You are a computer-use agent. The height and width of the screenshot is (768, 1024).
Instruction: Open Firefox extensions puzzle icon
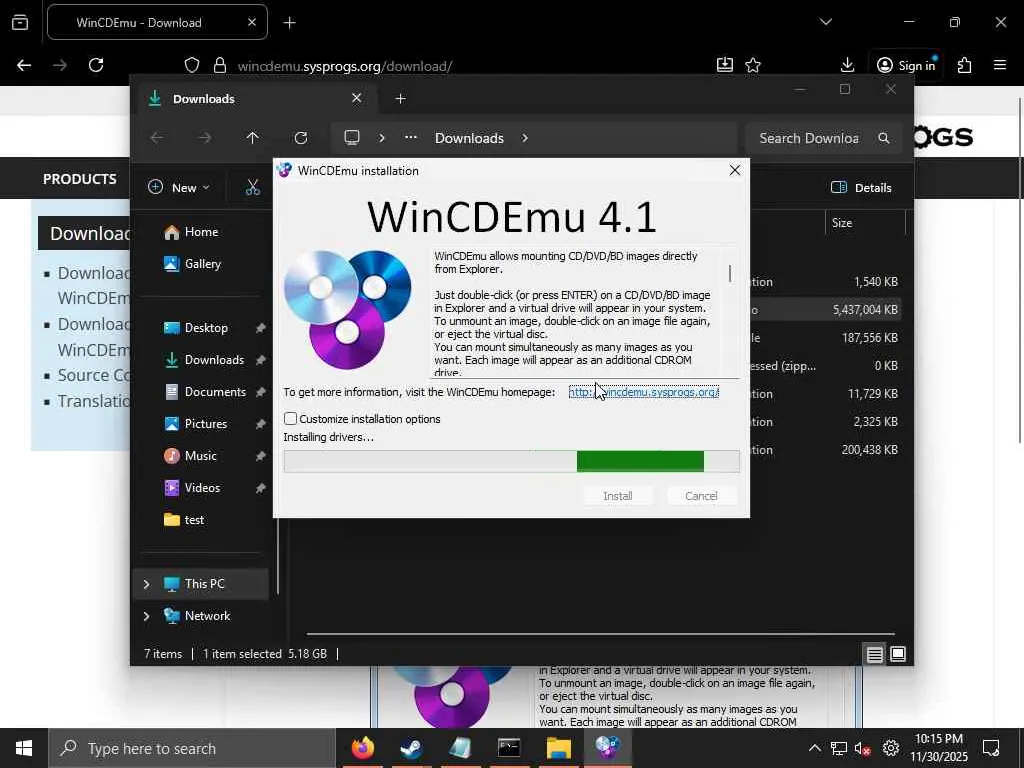point(965,65)
